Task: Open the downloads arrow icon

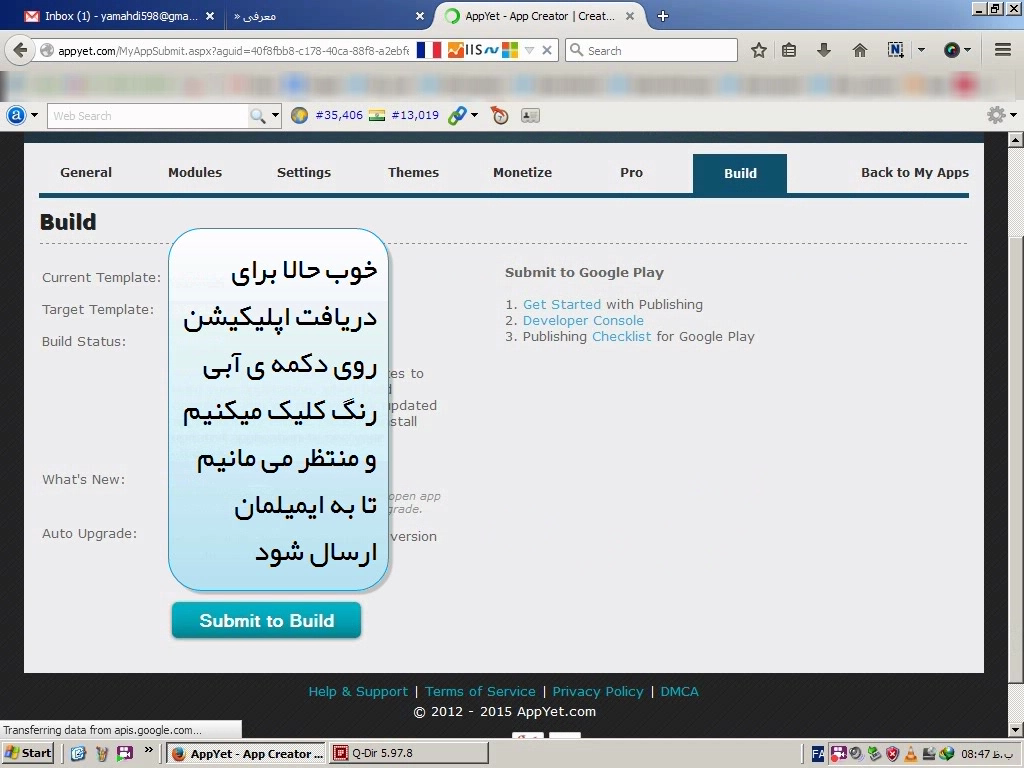Action: (x=824, y=50)
